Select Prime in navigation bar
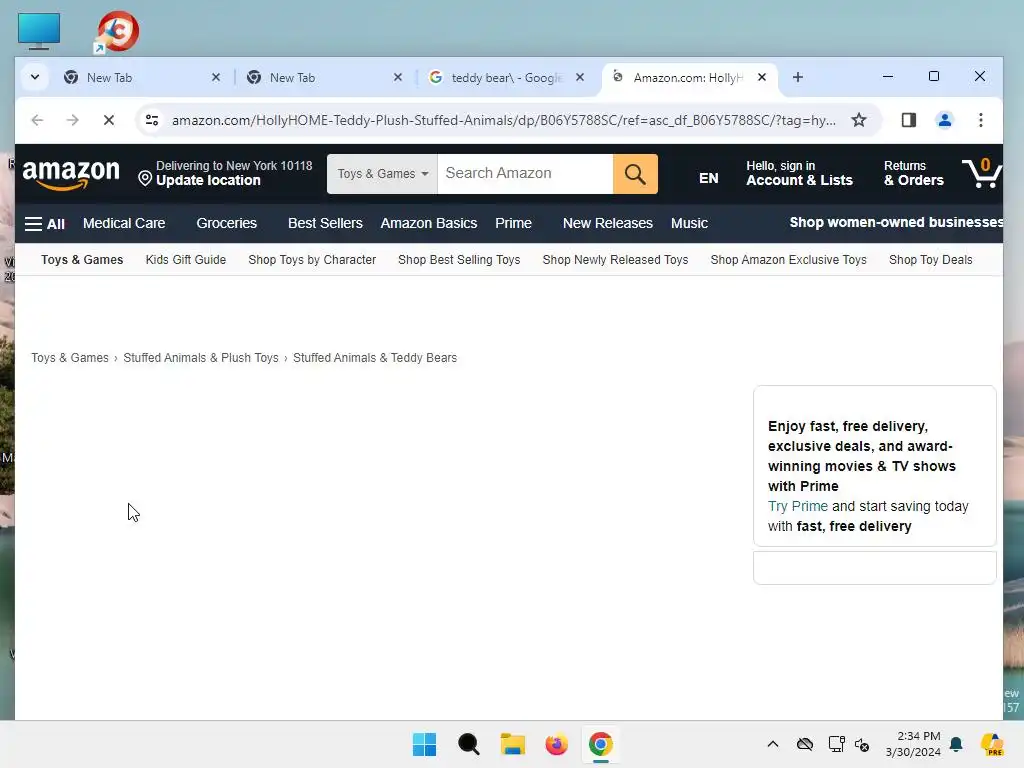 tap(513, 223)
